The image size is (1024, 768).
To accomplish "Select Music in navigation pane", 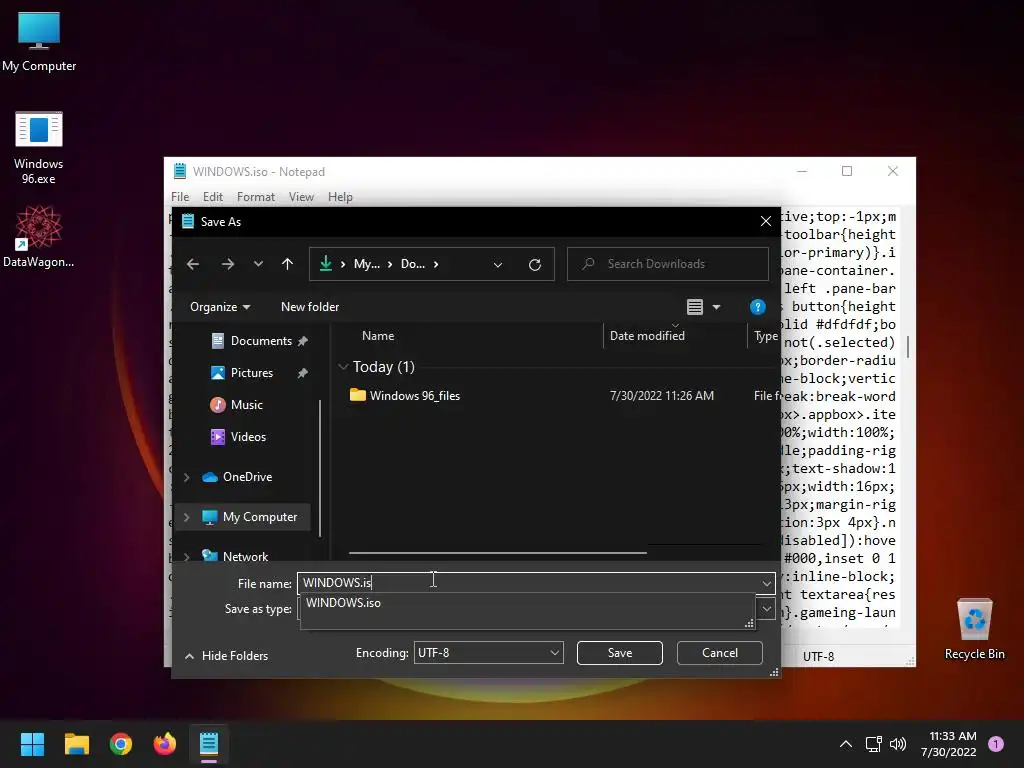I will pos(246,405).
